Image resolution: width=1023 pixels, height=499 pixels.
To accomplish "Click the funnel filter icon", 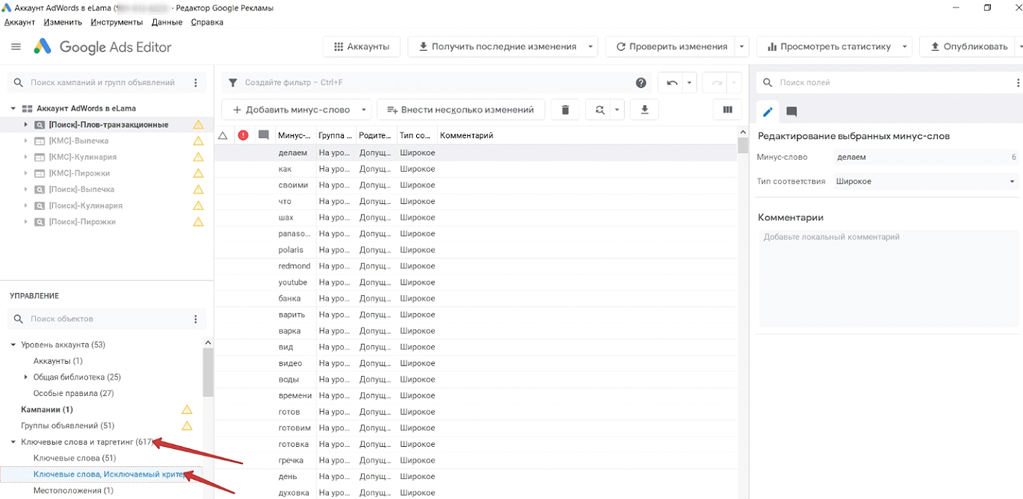I will coord(233,83).
